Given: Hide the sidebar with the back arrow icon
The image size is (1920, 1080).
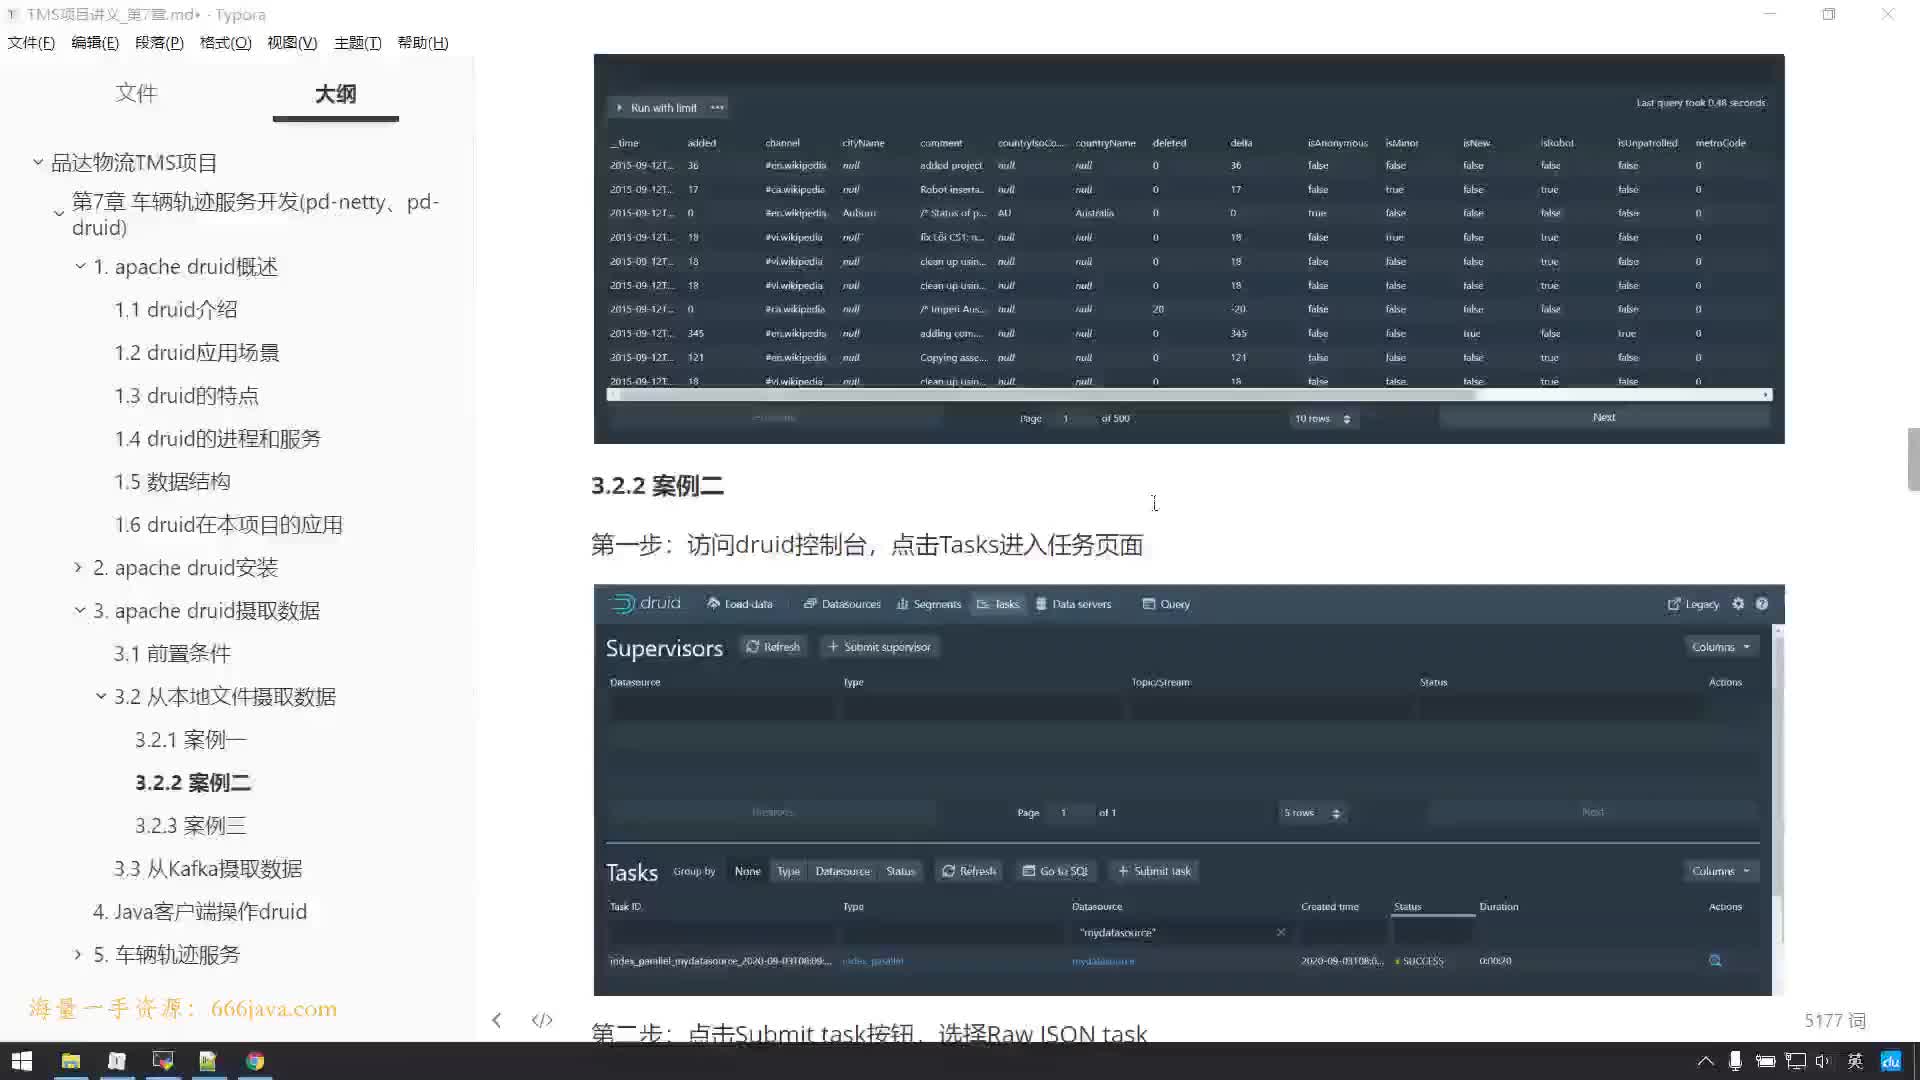Looking at the screenshot, I should (497, 1020).
